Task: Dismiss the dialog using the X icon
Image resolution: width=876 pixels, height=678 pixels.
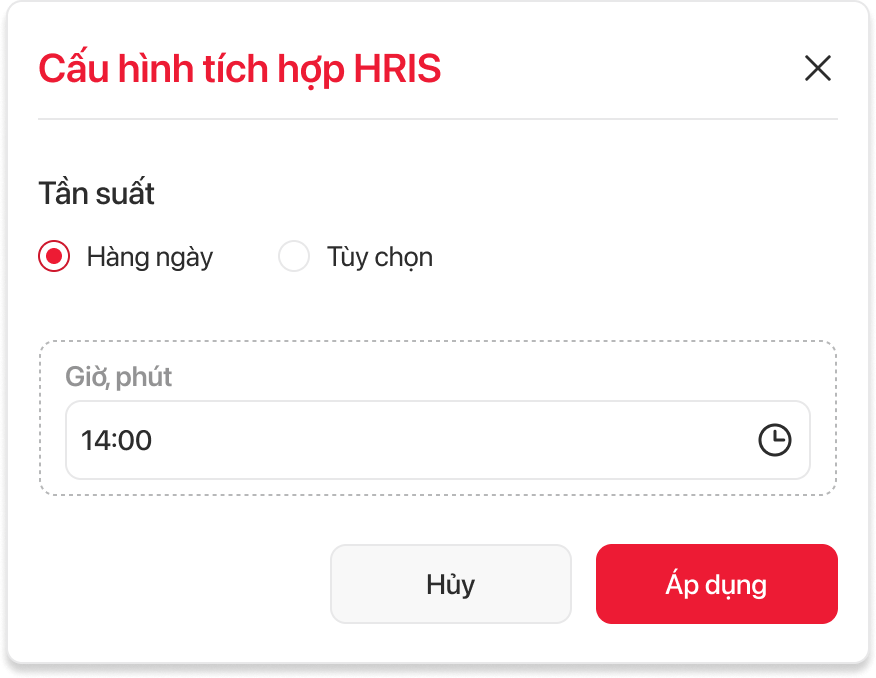Action: 818,68
